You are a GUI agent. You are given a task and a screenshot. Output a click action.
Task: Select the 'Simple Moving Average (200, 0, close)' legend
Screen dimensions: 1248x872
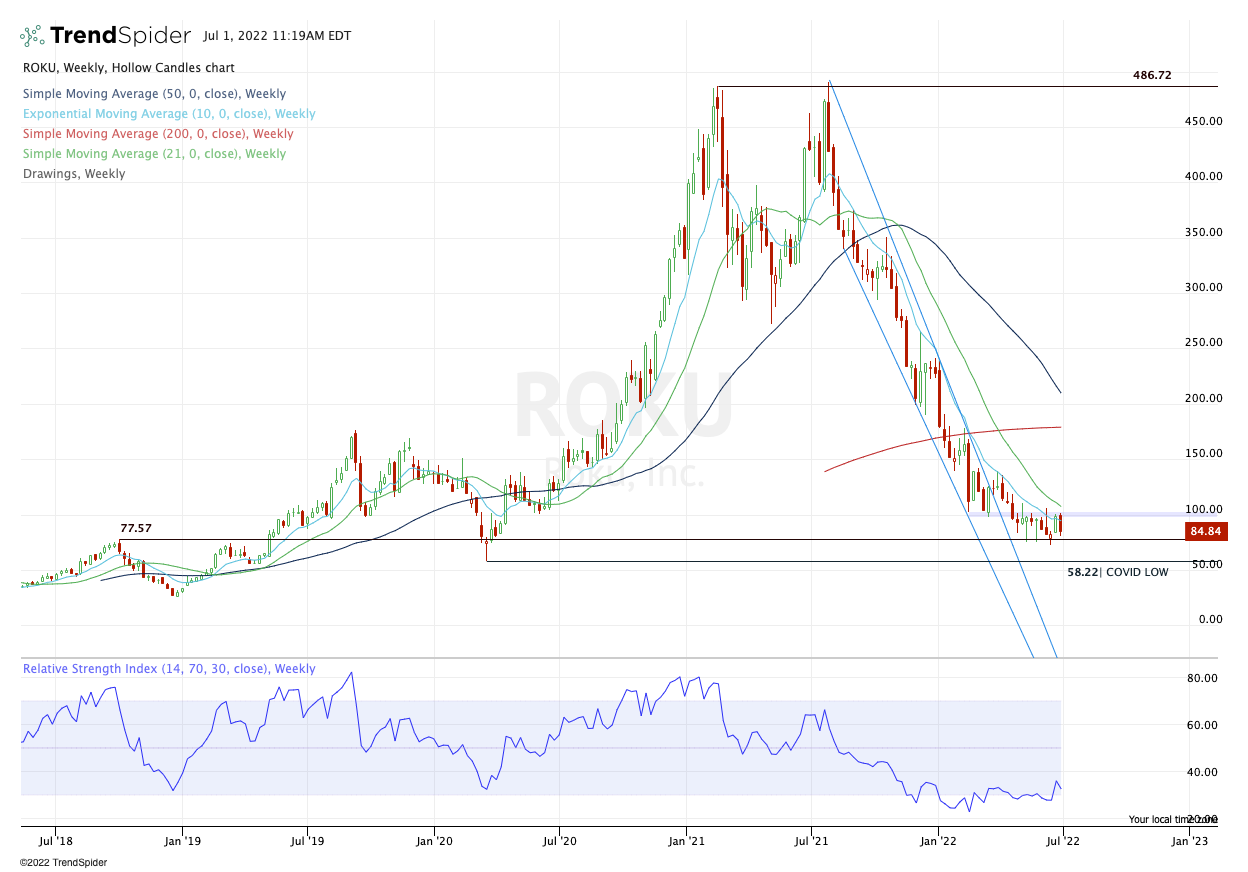click(x=157, y=134)
